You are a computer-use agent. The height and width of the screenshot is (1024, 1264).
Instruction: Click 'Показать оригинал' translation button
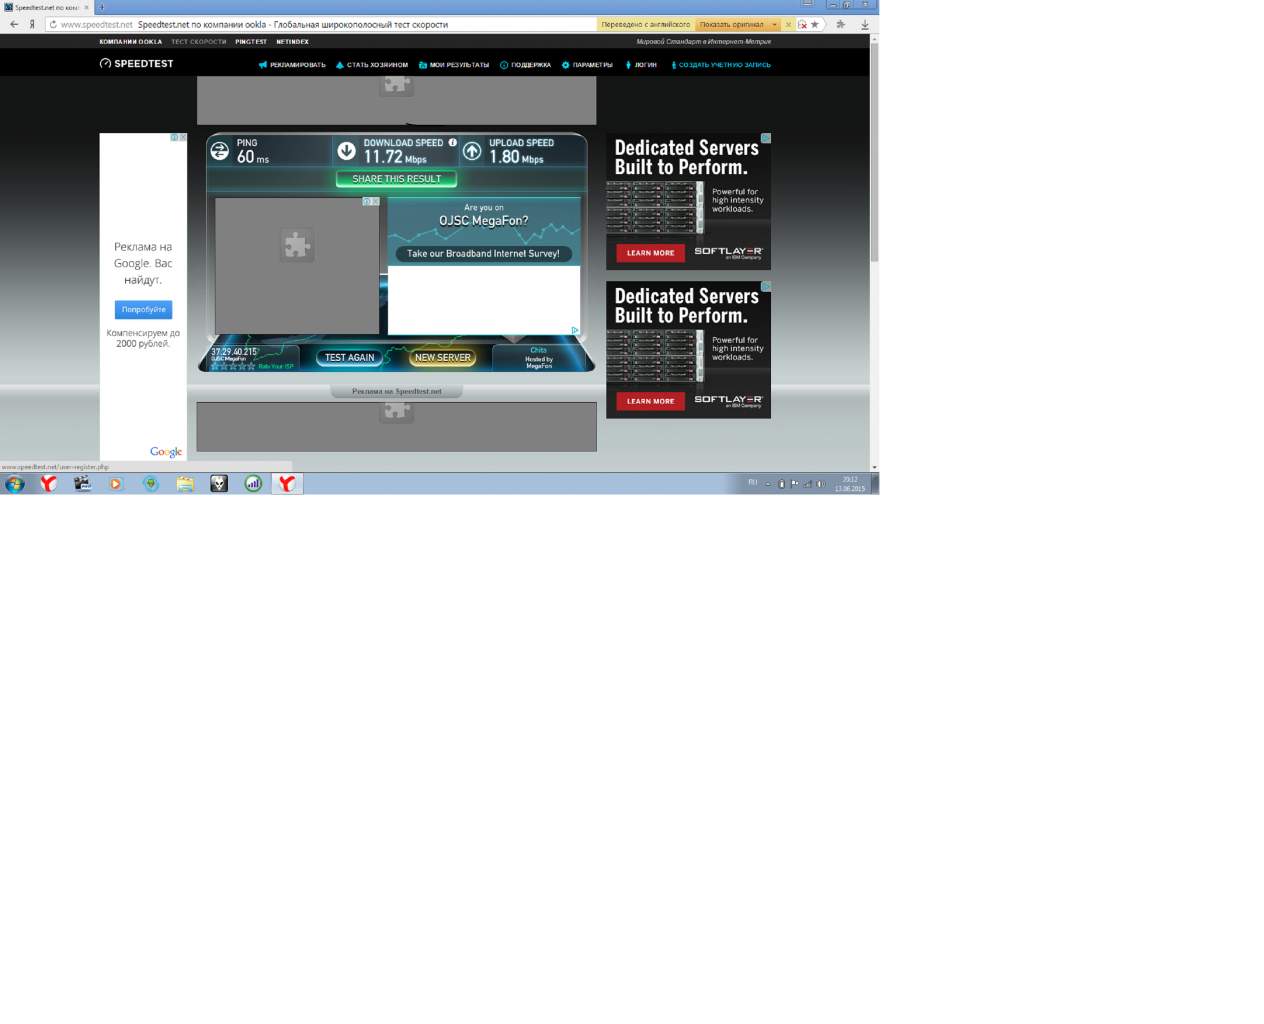(x=731, y=24)
